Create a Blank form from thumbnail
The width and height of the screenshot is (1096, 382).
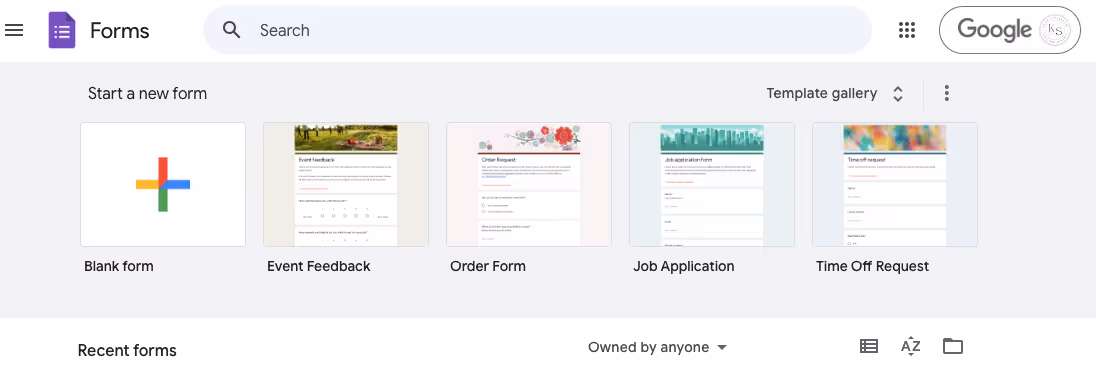click(163, 184)
